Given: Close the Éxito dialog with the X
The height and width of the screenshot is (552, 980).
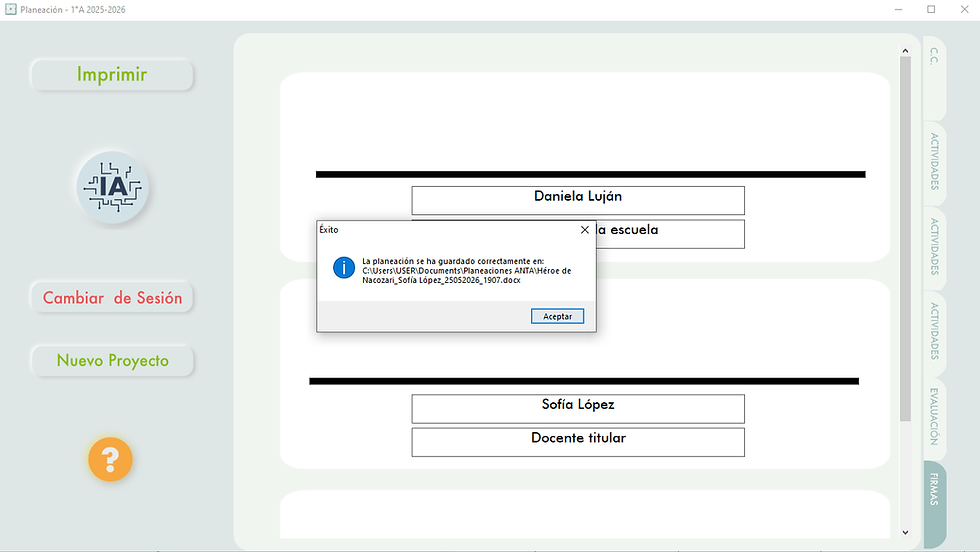Looking at the screenshot, I should 584,229.
